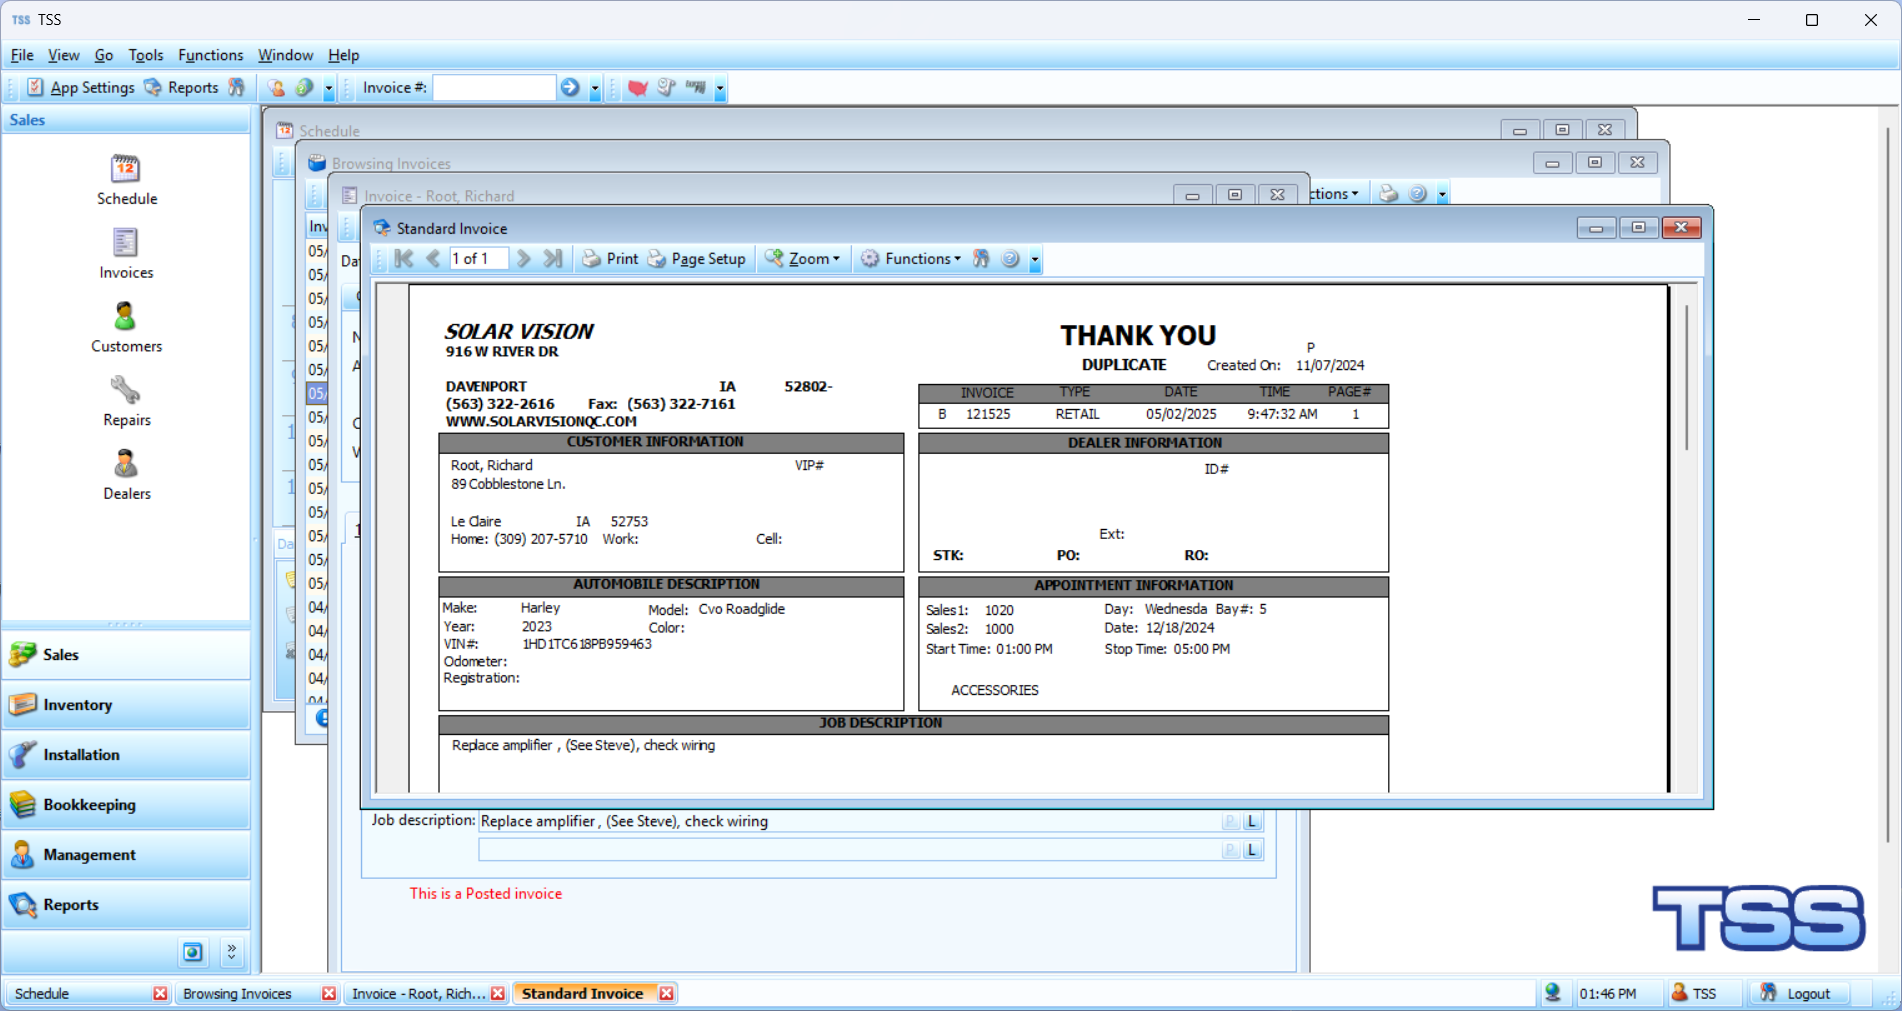Select the Management navigation section
The height and width of the screenshot is (1011, 1902).
point(126,855)
